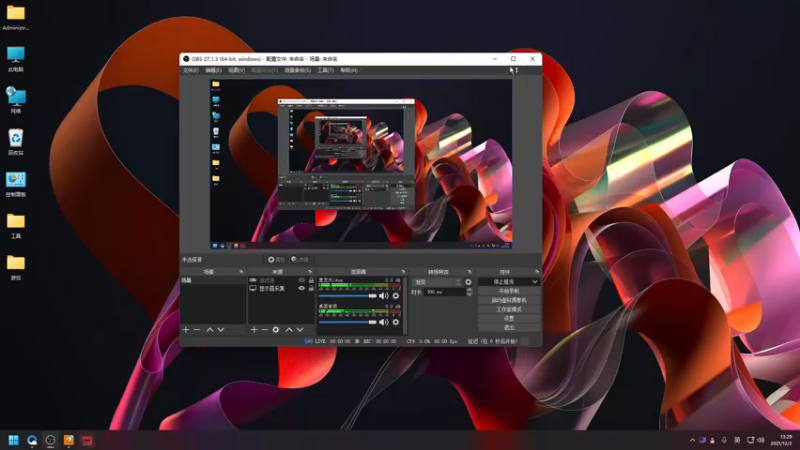Click the OBS preview canvas
Viewport: 800px width, 450px height.
(361, 164)
